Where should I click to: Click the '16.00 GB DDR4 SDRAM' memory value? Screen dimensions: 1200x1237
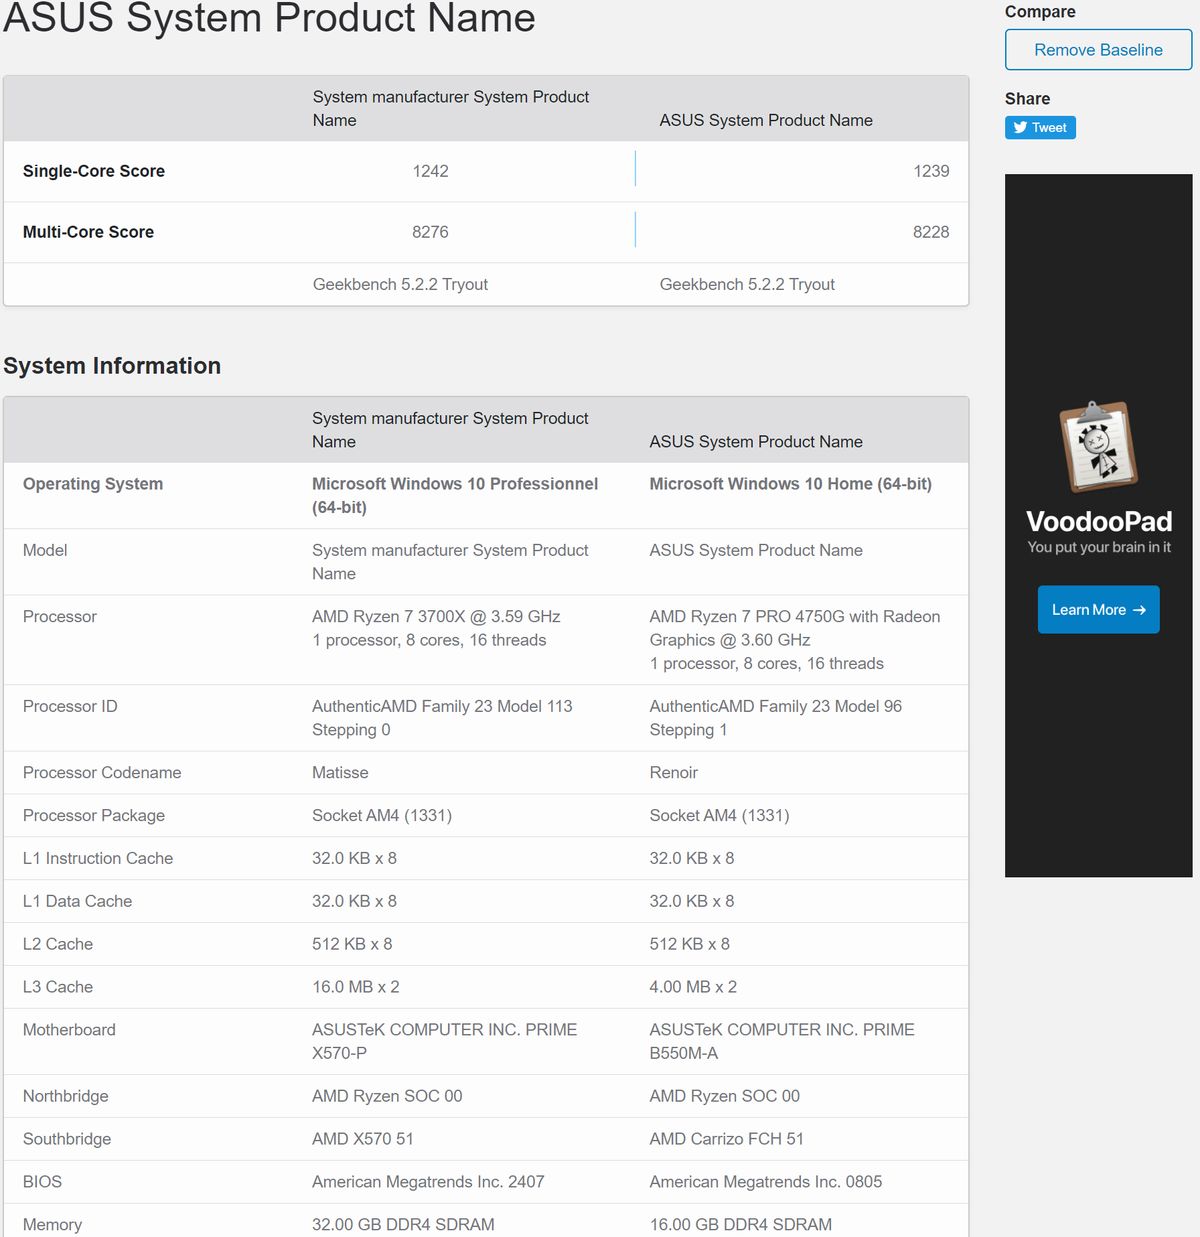tap(741, 1225)
